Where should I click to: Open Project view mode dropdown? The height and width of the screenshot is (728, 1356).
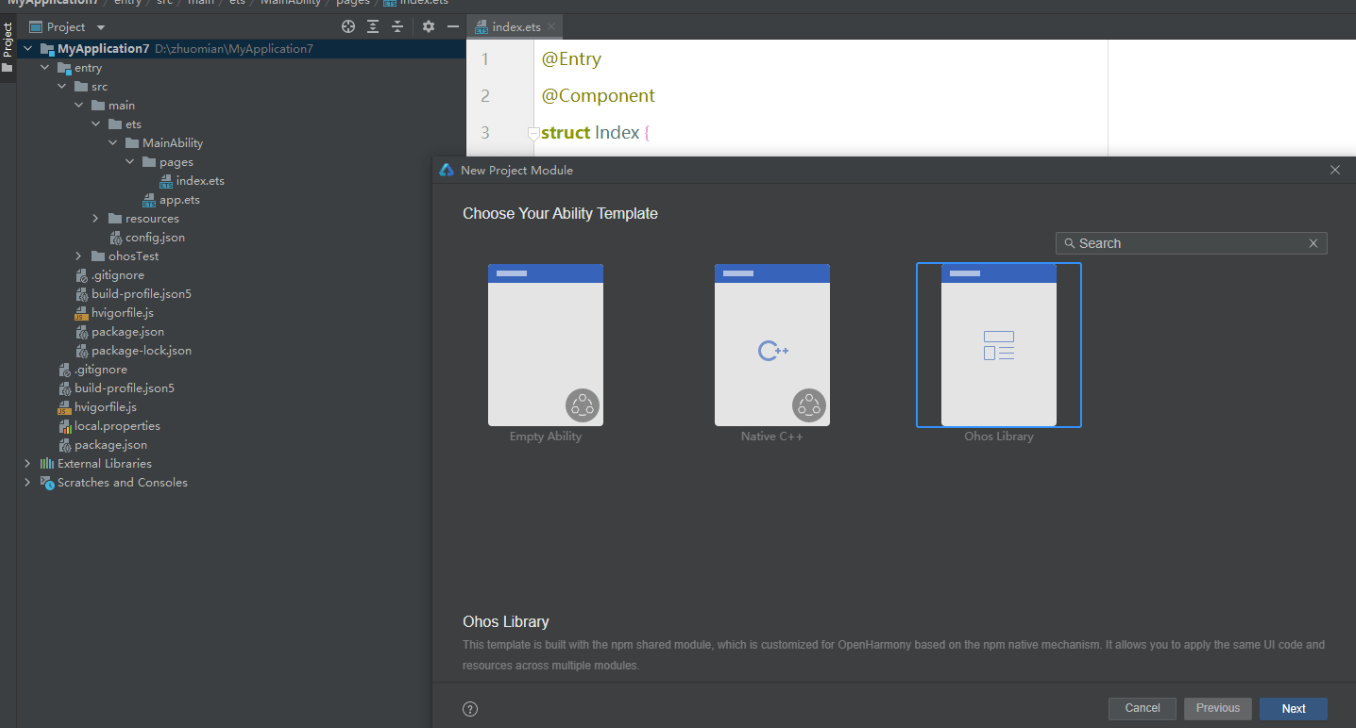click(x=100, y=27)
